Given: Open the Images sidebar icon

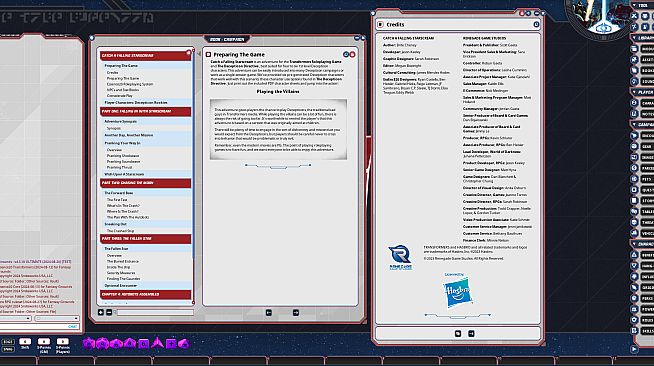Looking at the screenshot, I should 634,157.
